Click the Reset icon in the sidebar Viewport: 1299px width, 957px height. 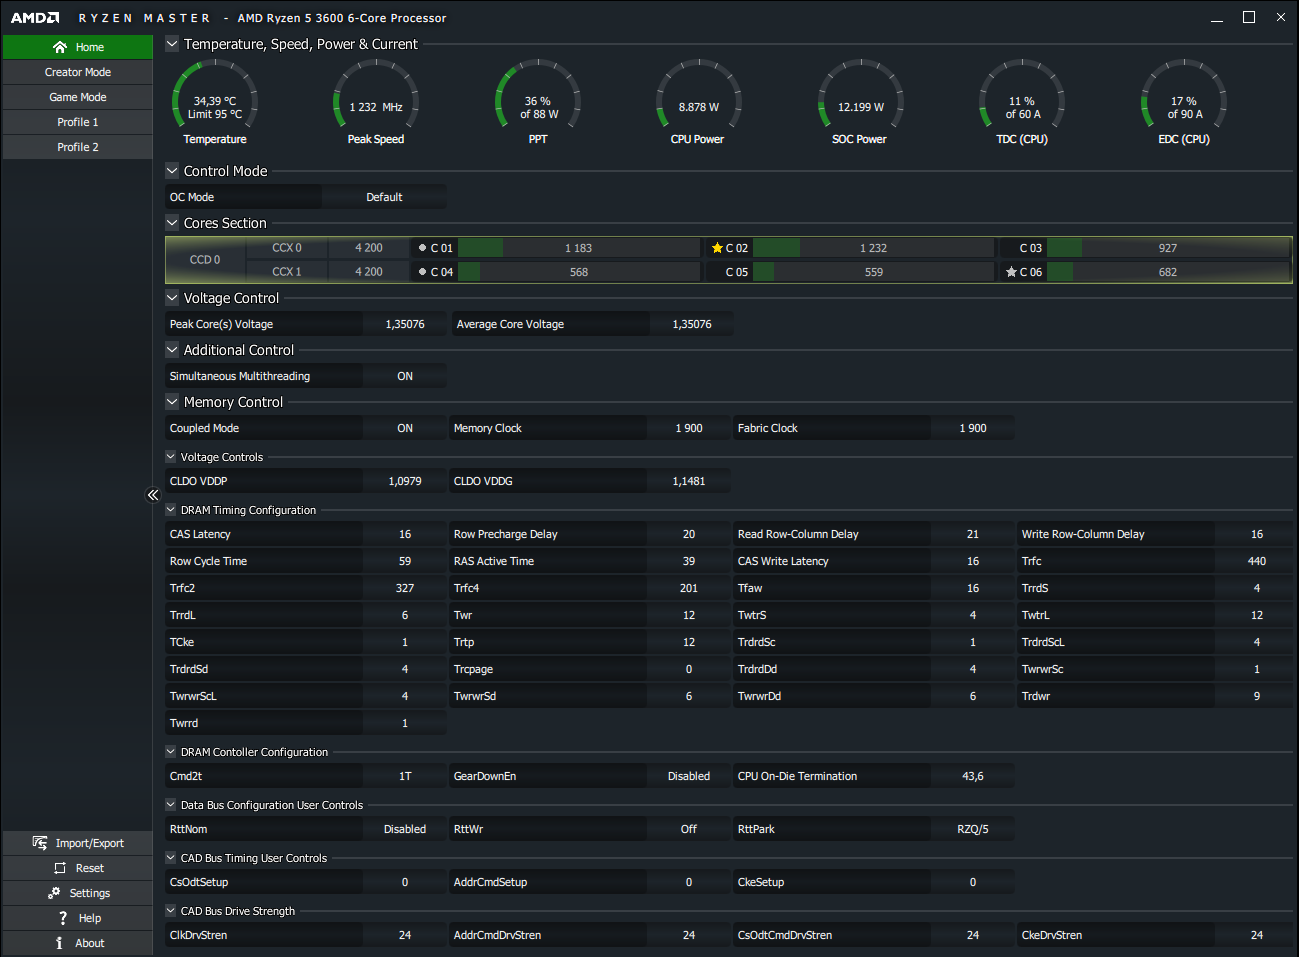[60, 868]
